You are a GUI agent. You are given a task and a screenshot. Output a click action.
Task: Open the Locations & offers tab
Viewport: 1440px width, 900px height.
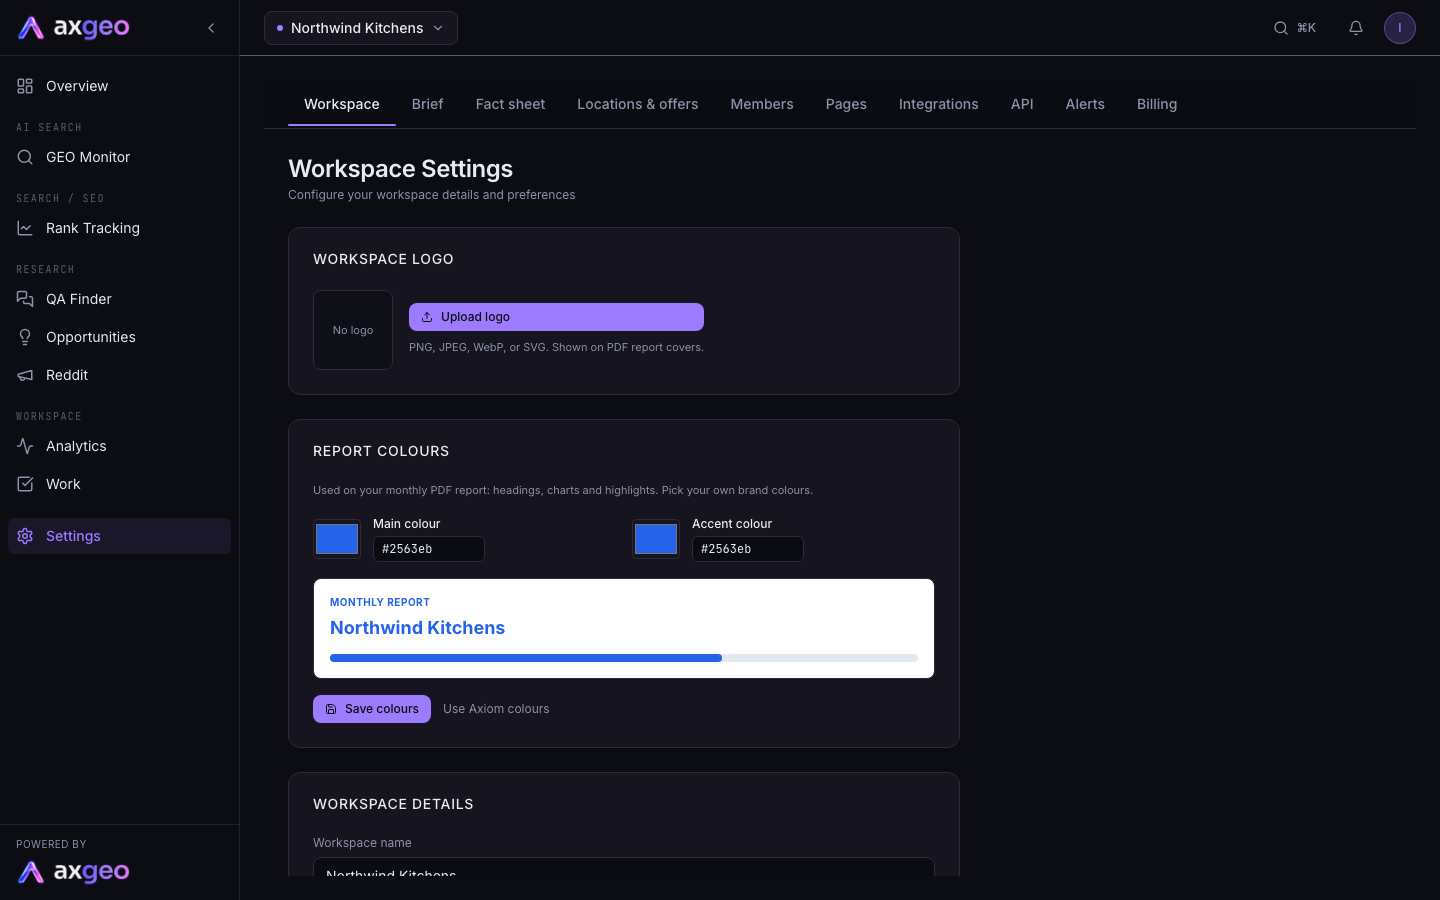638,104
